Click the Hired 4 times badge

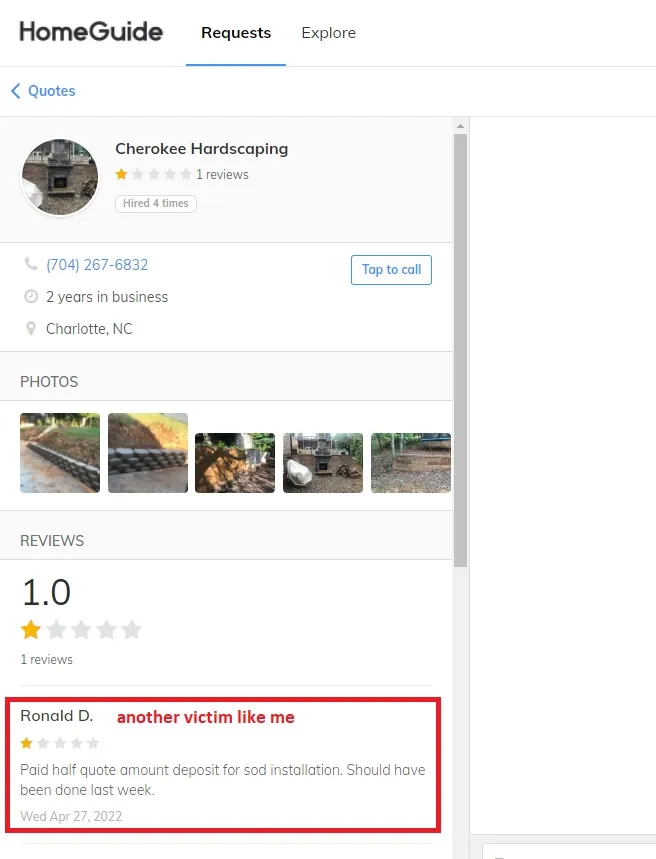click(x=156, y=203)
